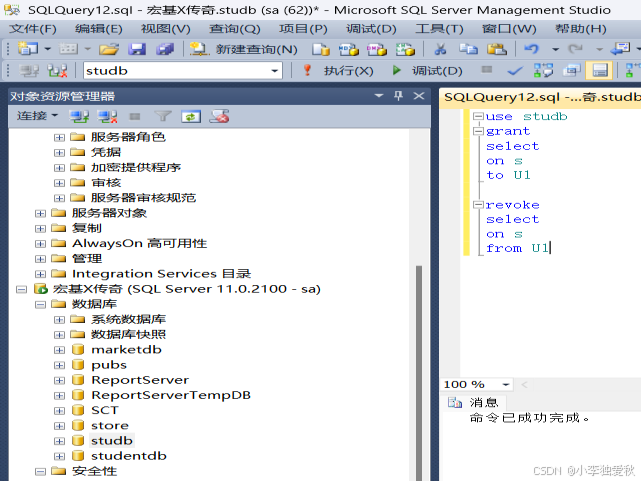Image resolution: width=641 pixels, height=482 pixels.
Task: Click the Save All icon
Action: [x=165, y=49]
